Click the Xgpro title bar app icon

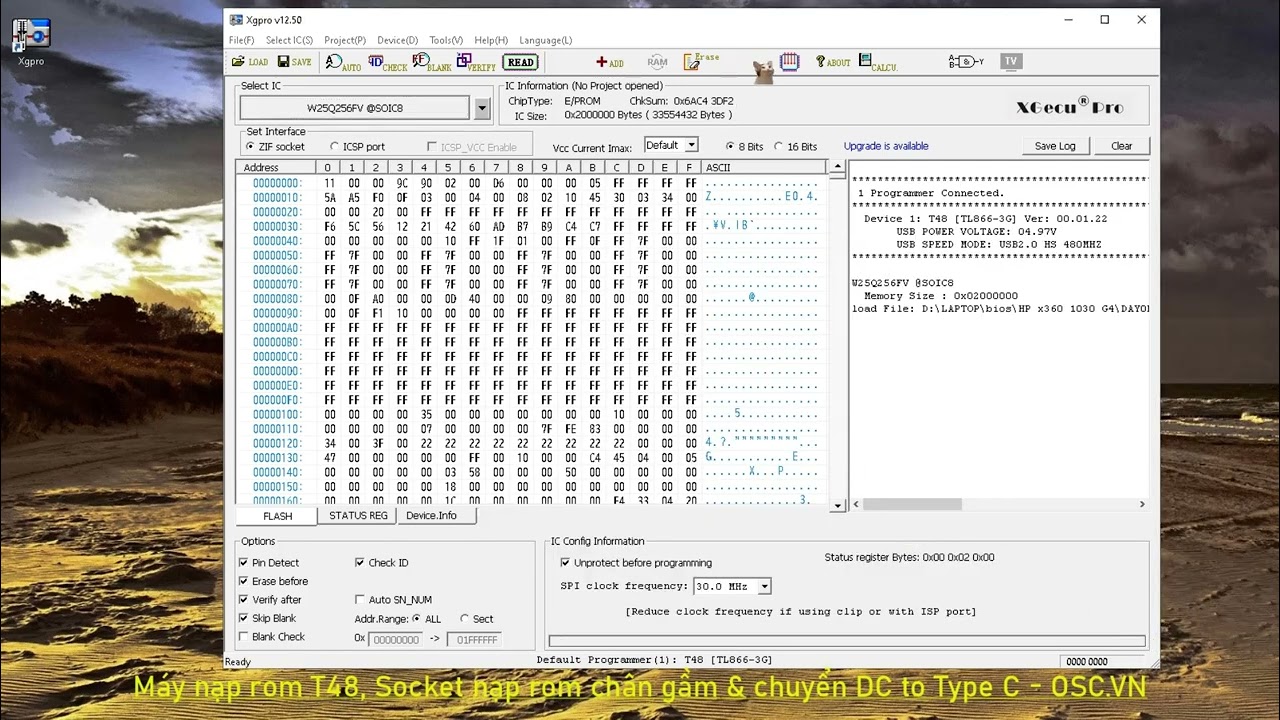[x=236, y=20]
